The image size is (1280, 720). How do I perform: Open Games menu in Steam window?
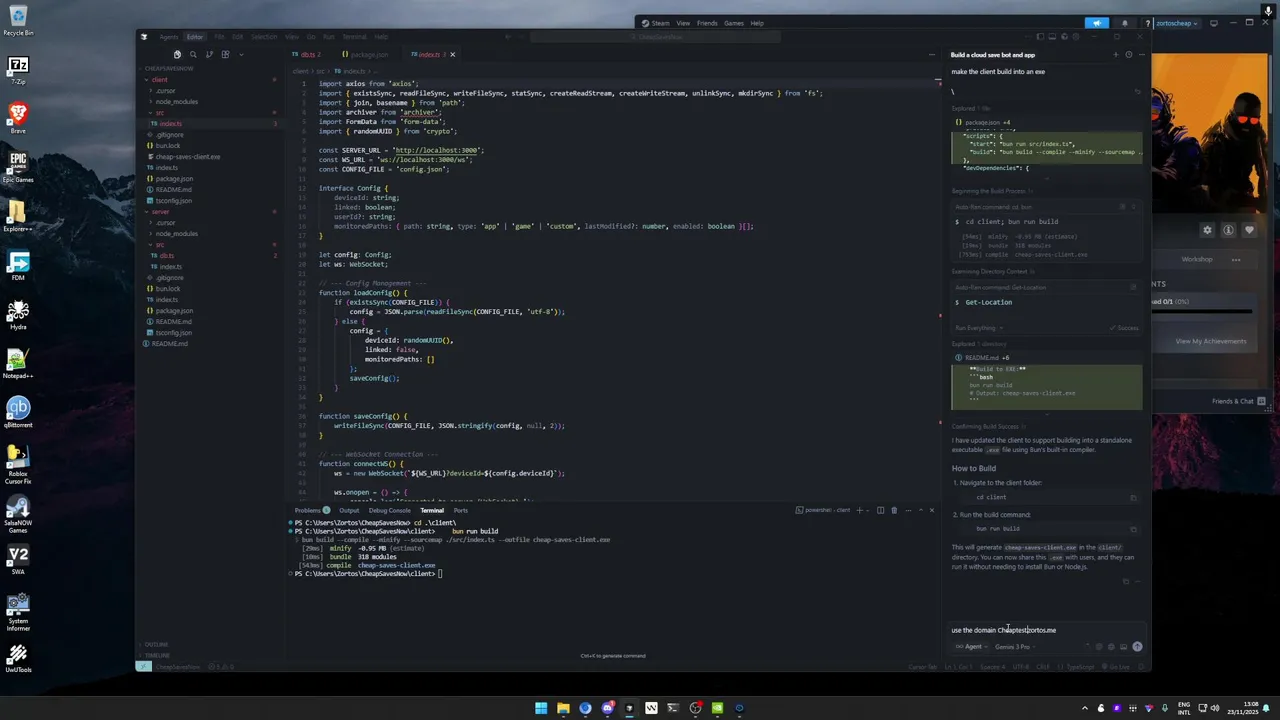tap(734, 23)
